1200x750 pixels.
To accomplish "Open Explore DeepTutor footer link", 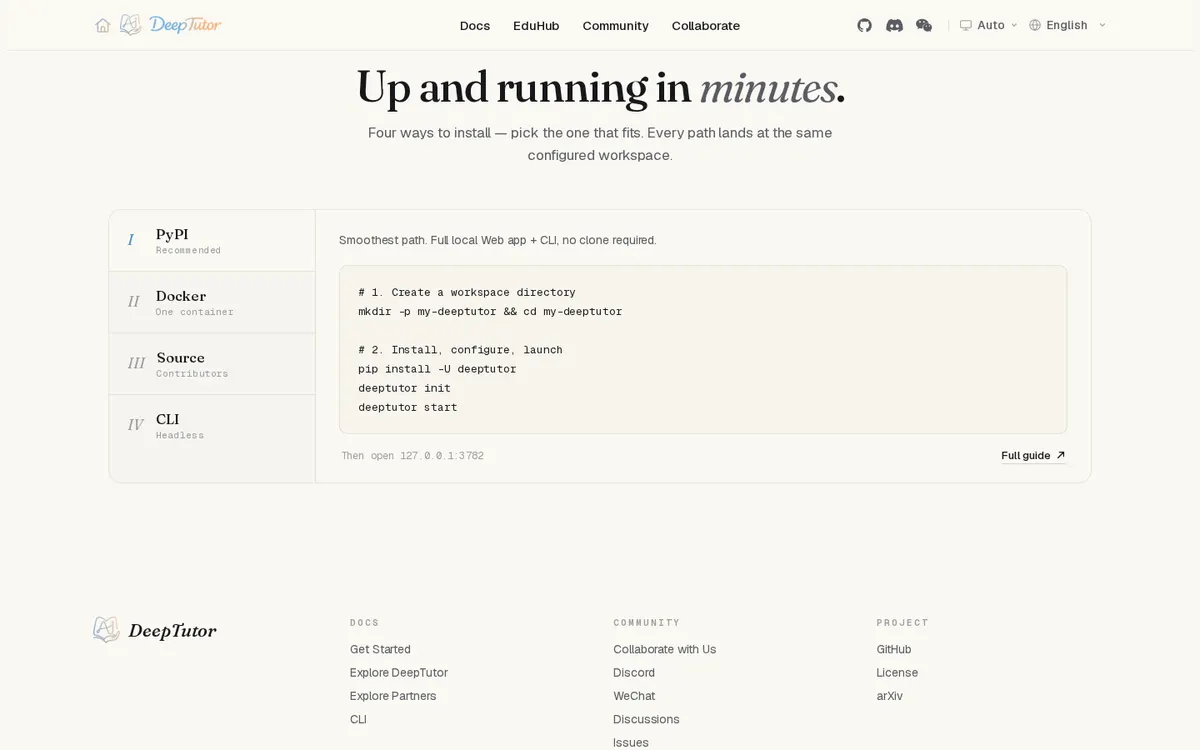I will [399, 673].
